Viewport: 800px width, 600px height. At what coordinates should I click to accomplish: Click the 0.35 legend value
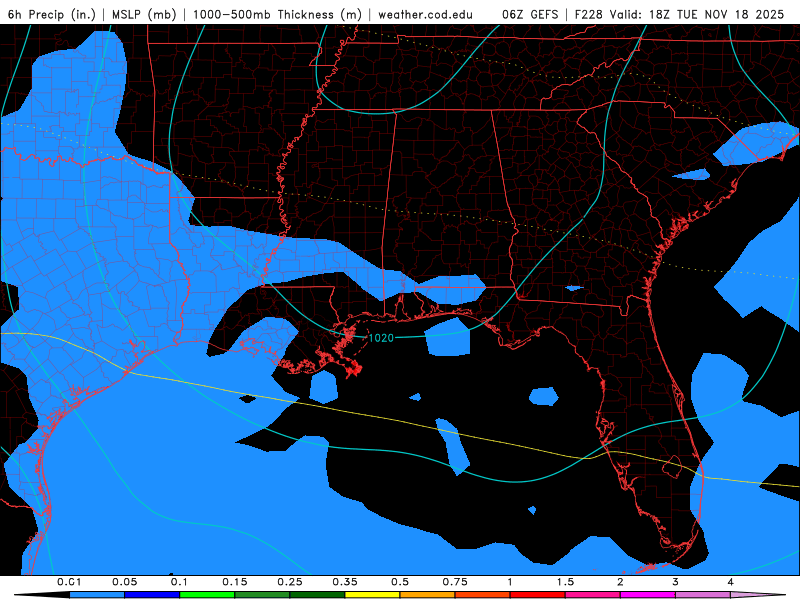tap(345, 582)
